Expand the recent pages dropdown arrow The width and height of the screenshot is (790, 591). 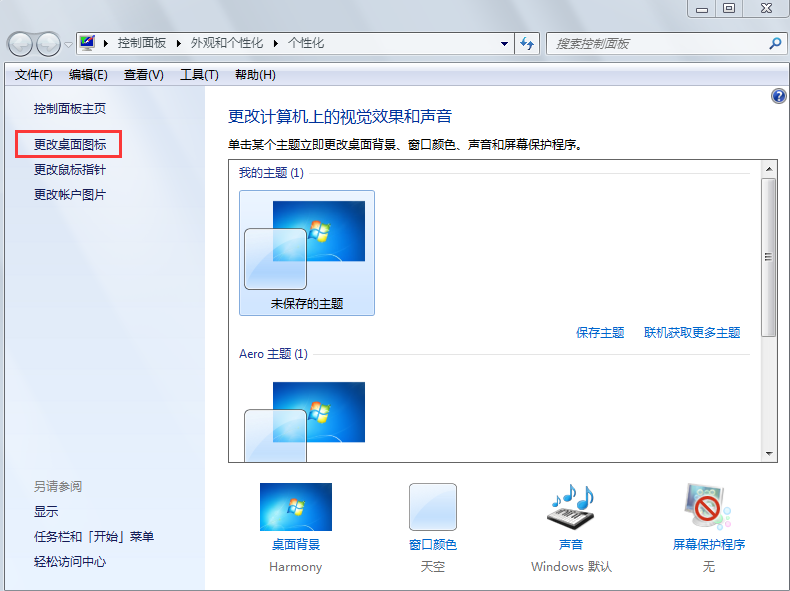(68, 44)
